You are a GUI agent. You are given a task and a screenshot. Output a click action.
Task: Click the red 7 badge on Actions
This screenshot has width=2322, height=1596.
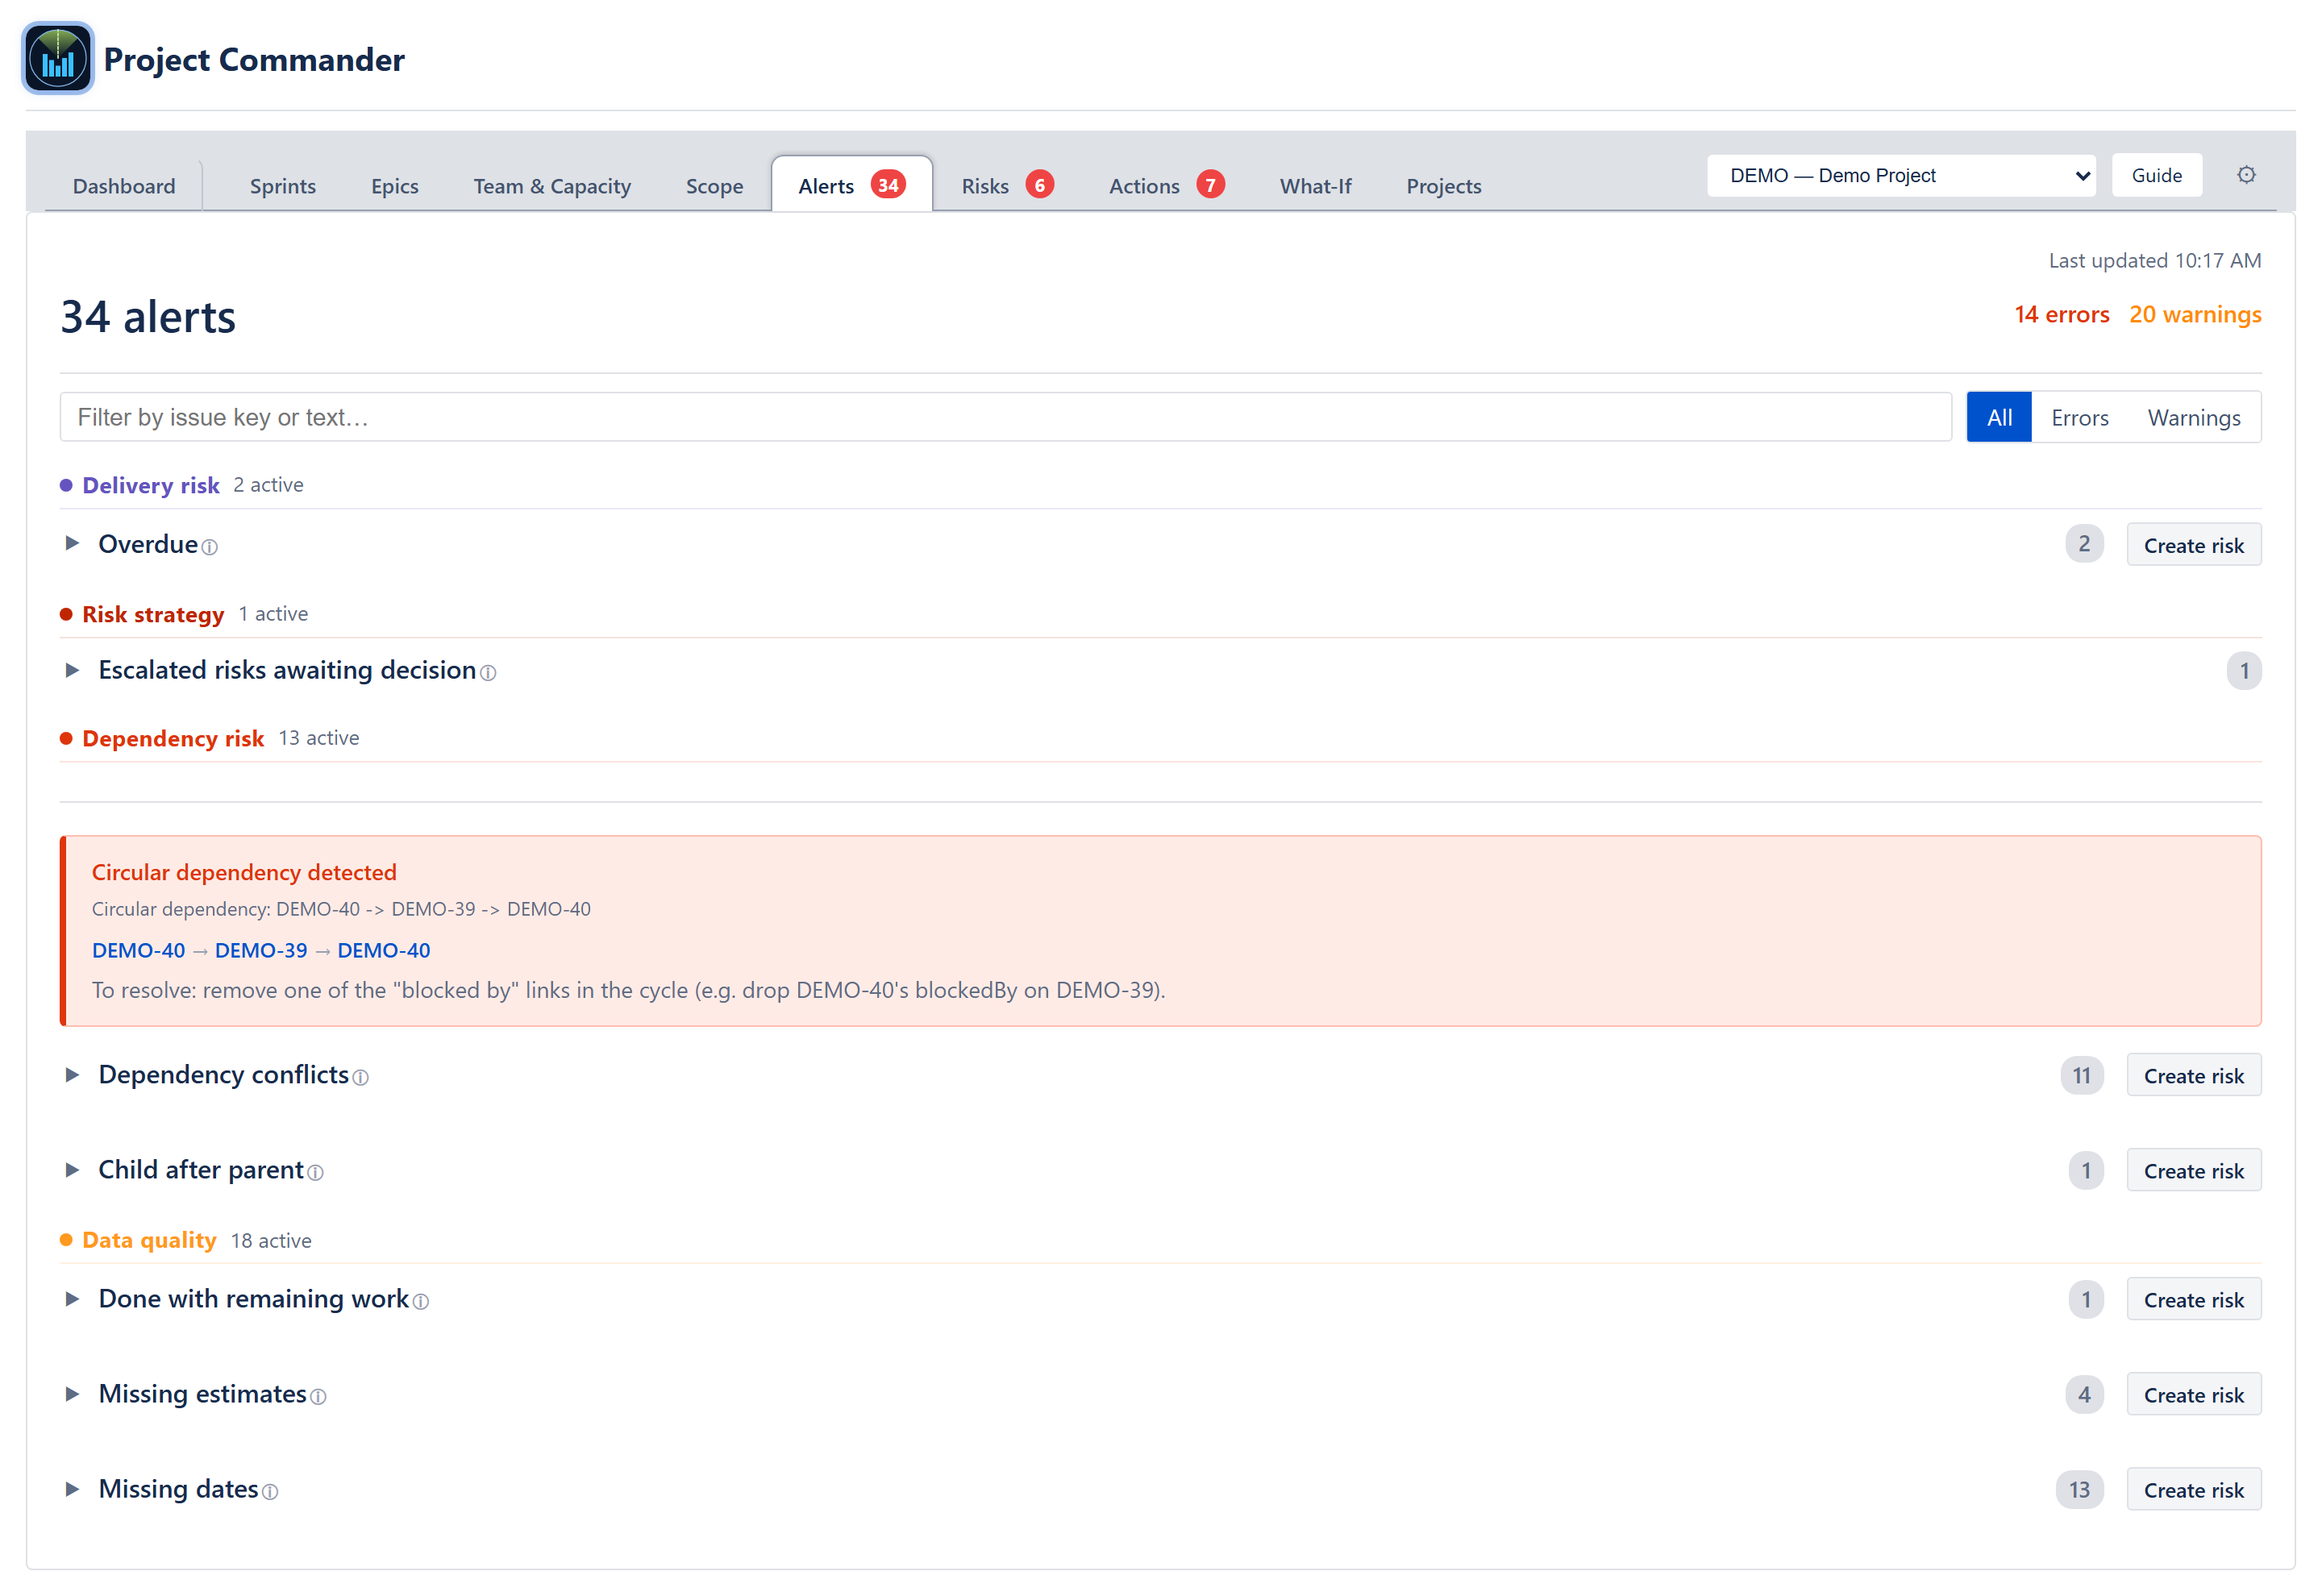(x=1210, y=185)
